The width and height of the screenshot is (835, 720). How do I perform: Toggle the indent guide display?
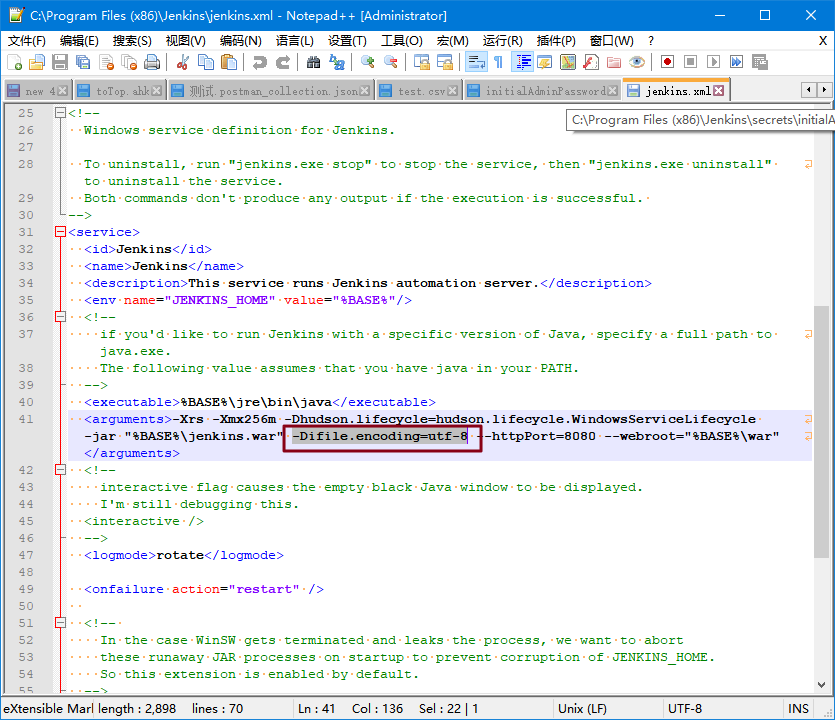pos(522,62)
